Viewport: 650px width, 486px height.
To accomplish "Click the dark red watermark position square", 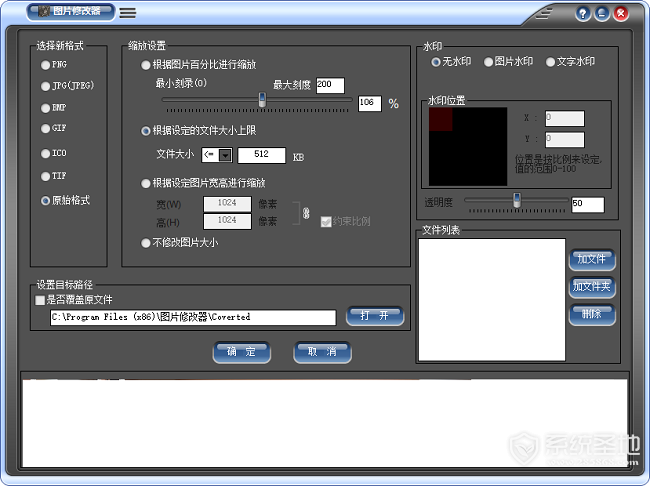I will 440,119.
